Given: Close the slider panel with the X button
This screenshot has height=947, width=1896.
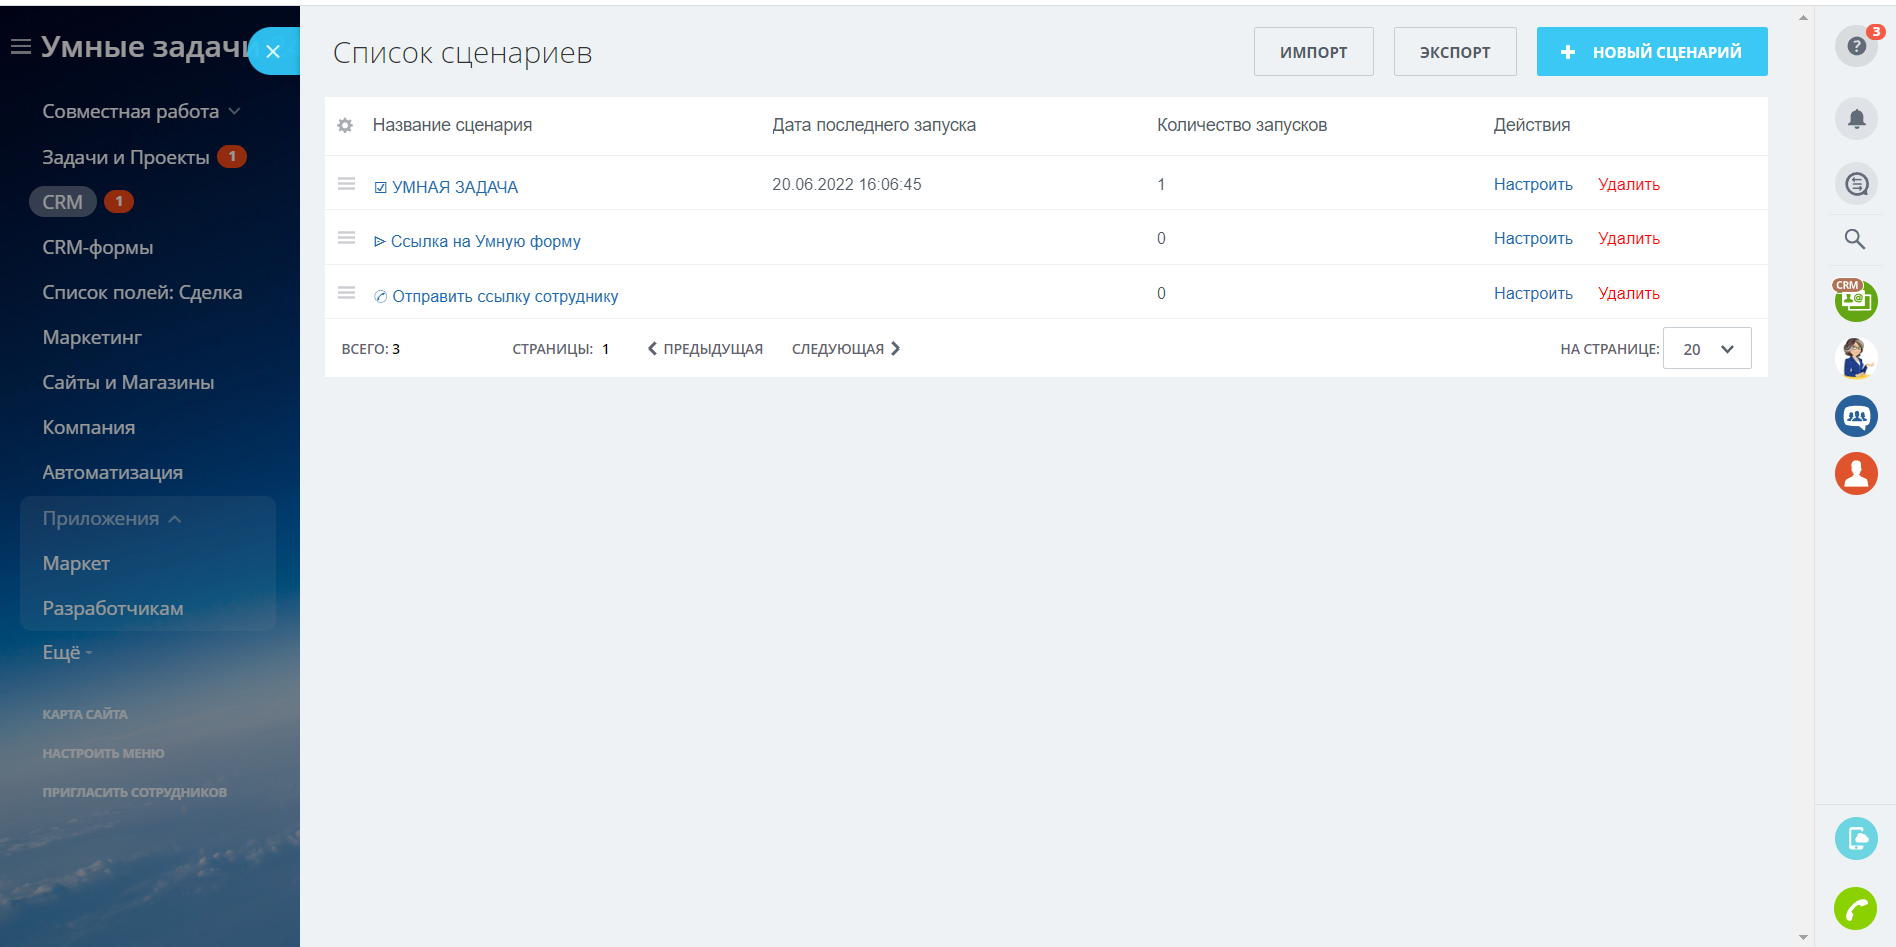Looking at the screenshot, I should (273, 51).
